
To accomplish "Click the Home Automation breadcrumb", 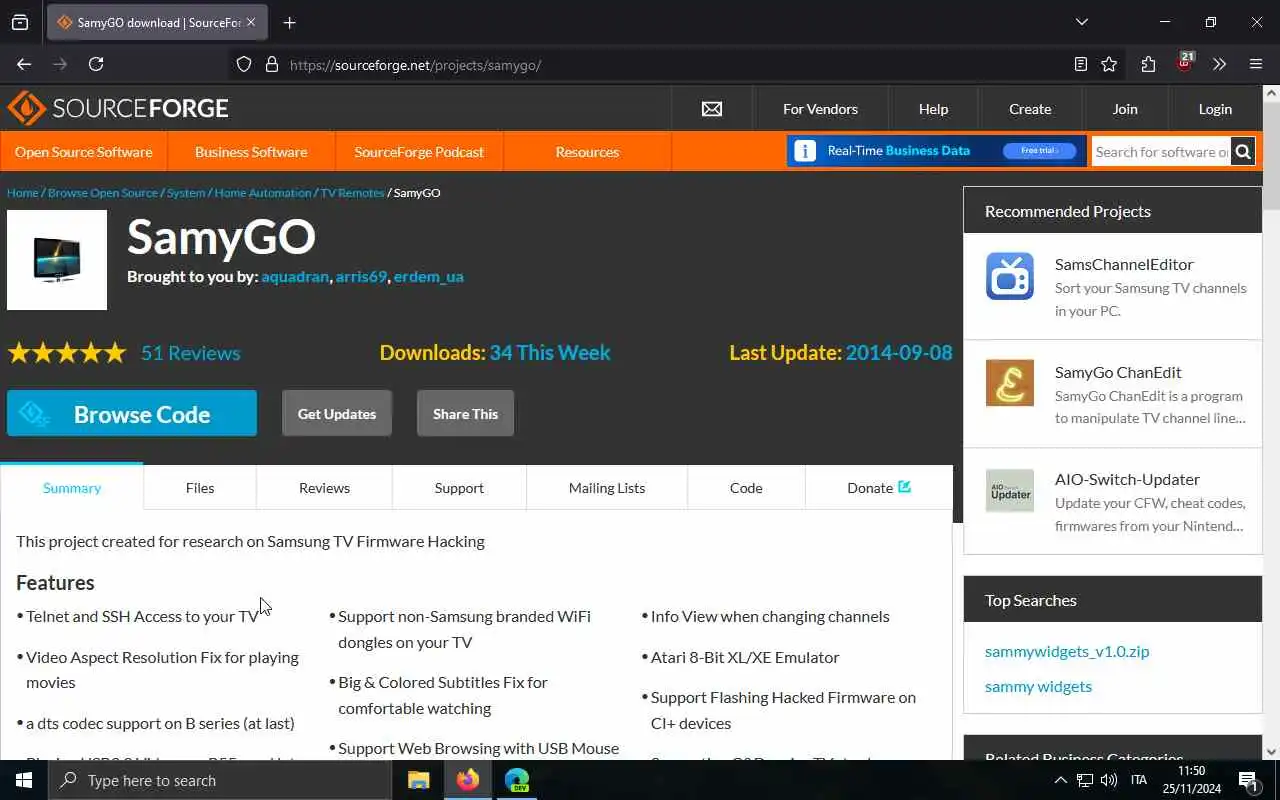I will pyautogui.click(x=263, y=193).
